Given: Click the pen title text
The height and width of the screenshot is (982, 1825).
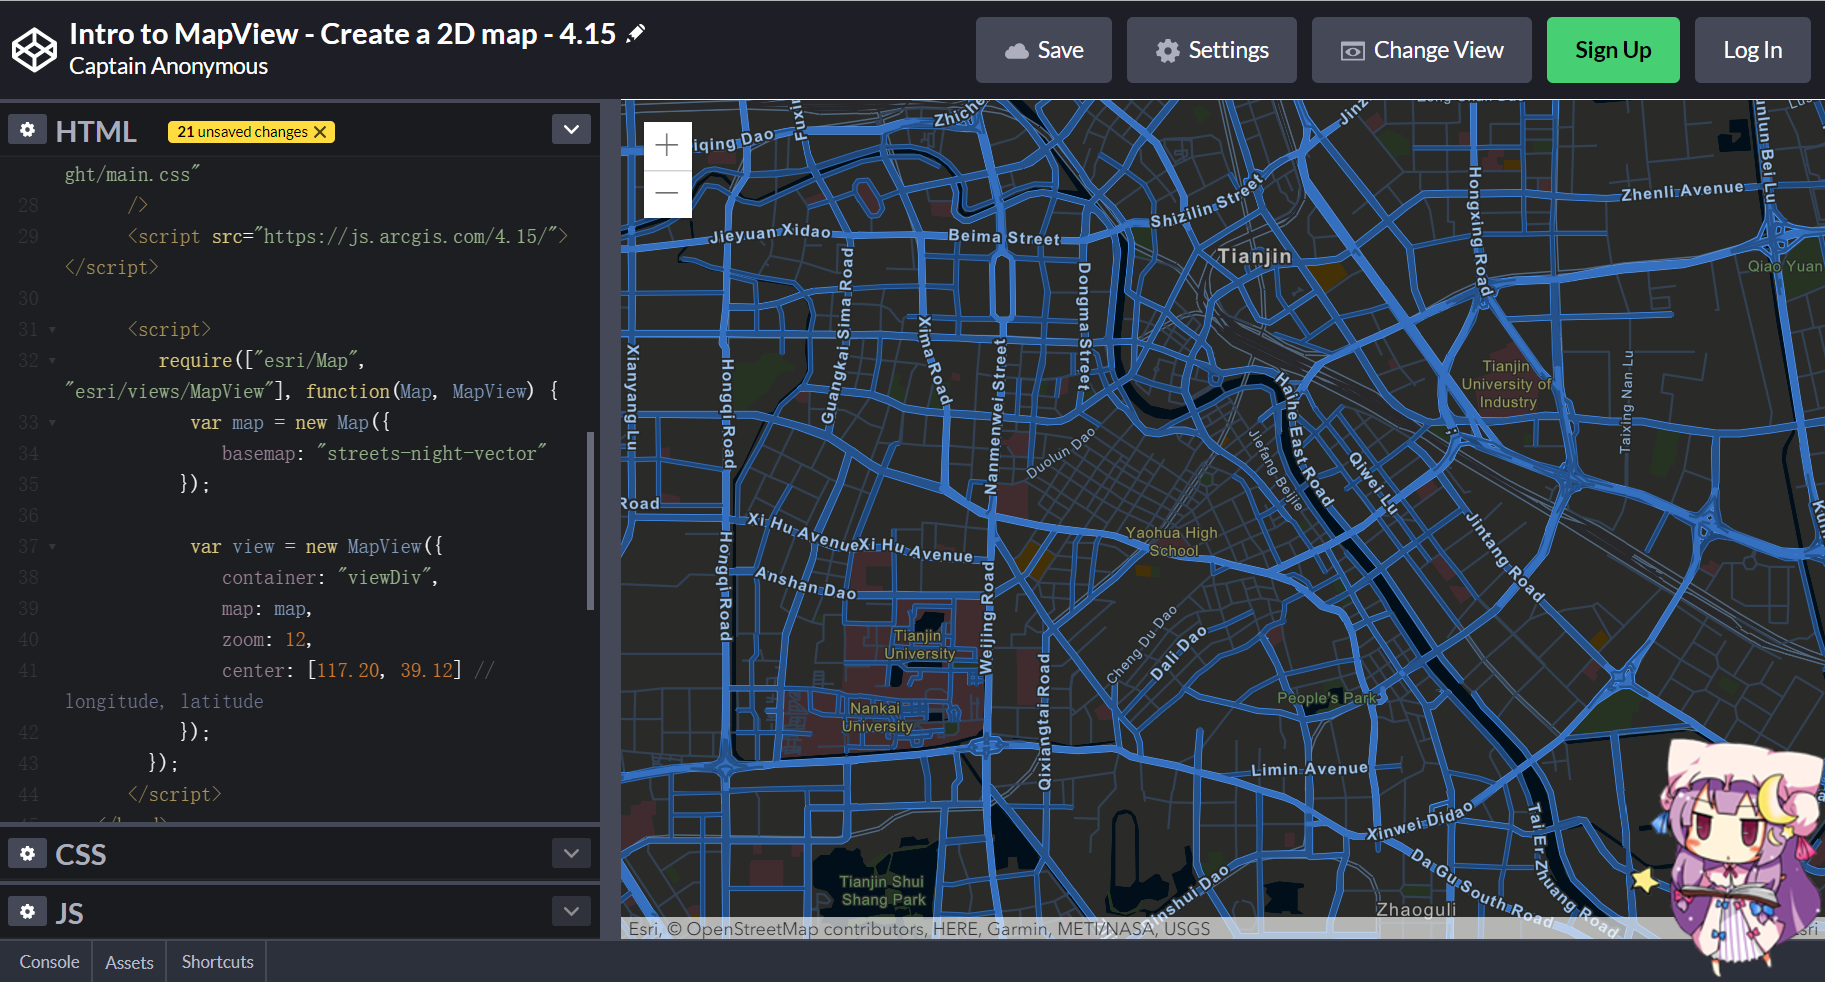Looking at the screenshot, I should coord(342,34).
